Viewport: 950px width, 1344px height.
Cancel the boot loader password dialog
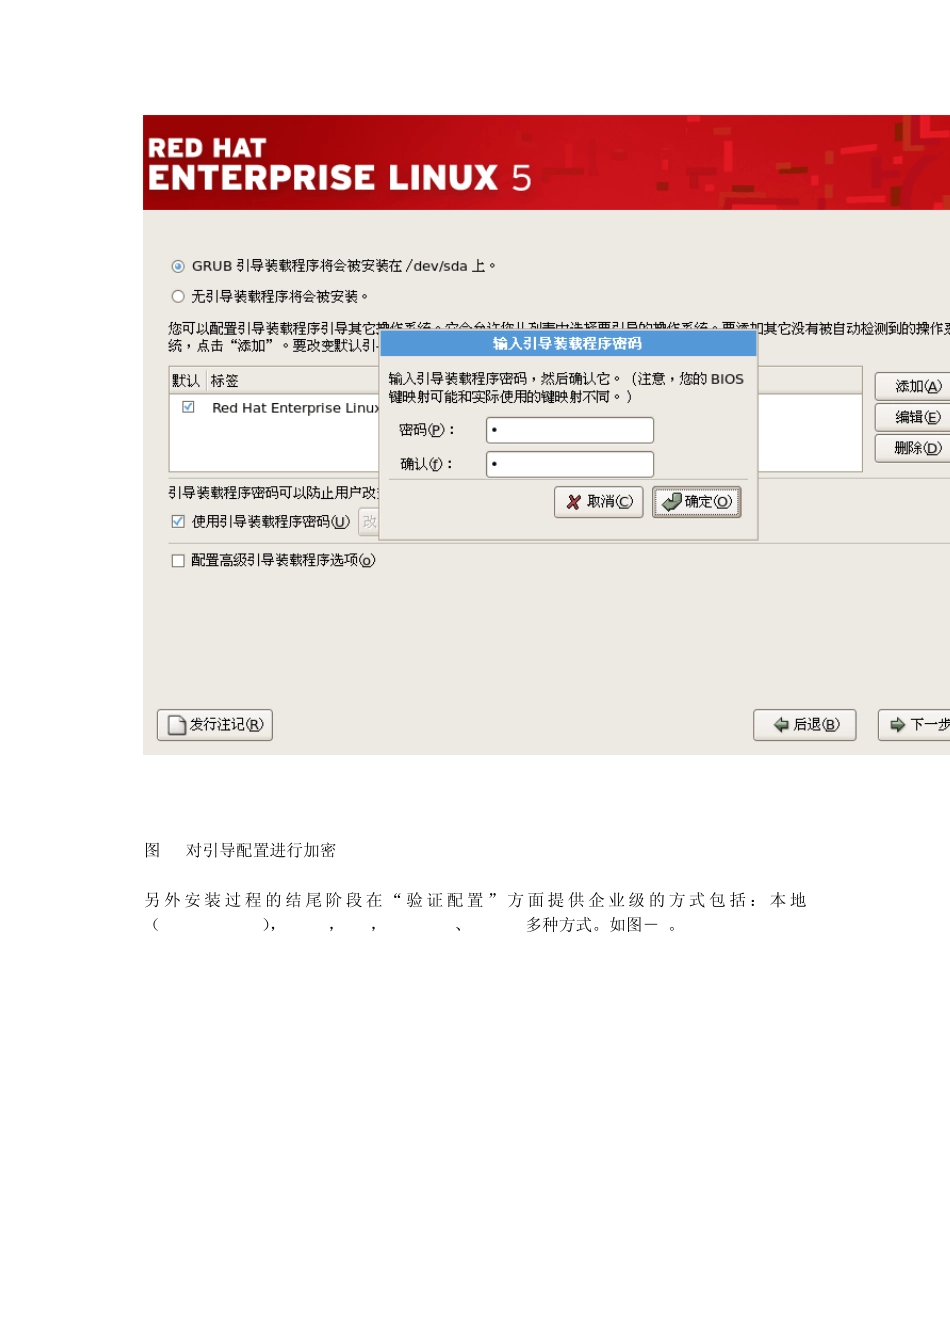click(x=599, y=502)
